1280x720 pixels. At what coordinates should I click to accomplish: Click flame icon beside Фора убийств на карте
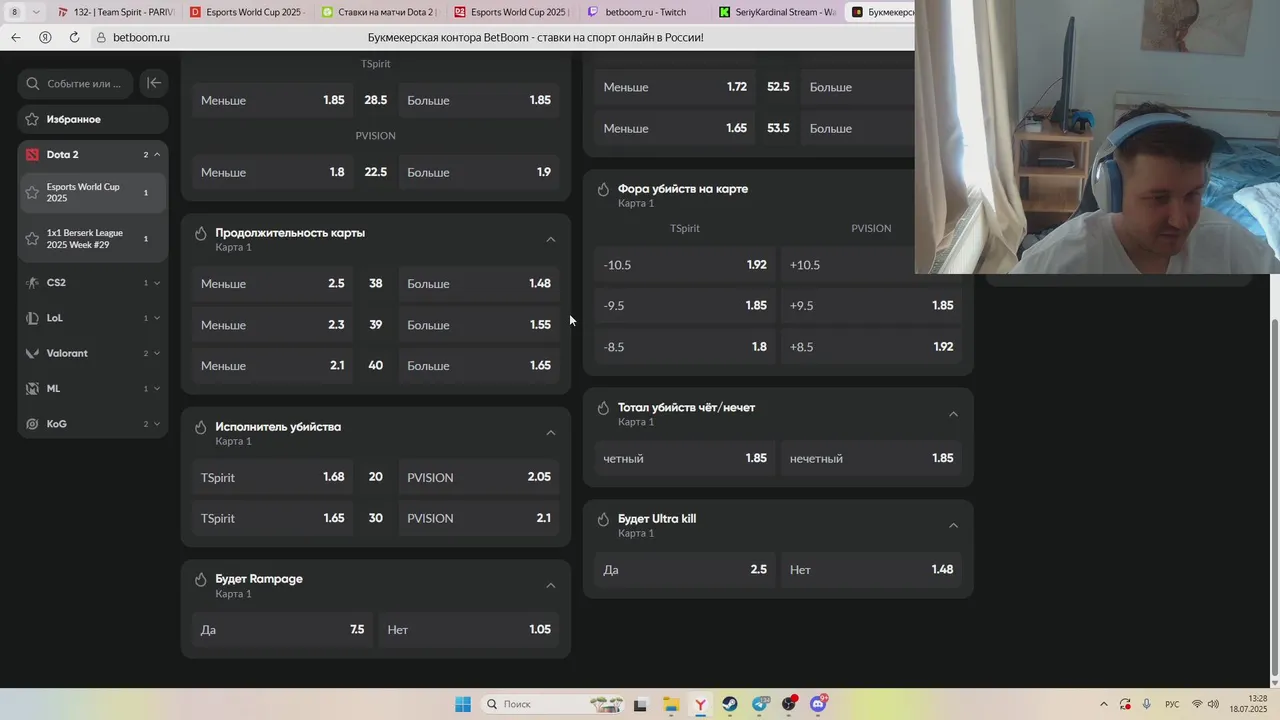603,189
